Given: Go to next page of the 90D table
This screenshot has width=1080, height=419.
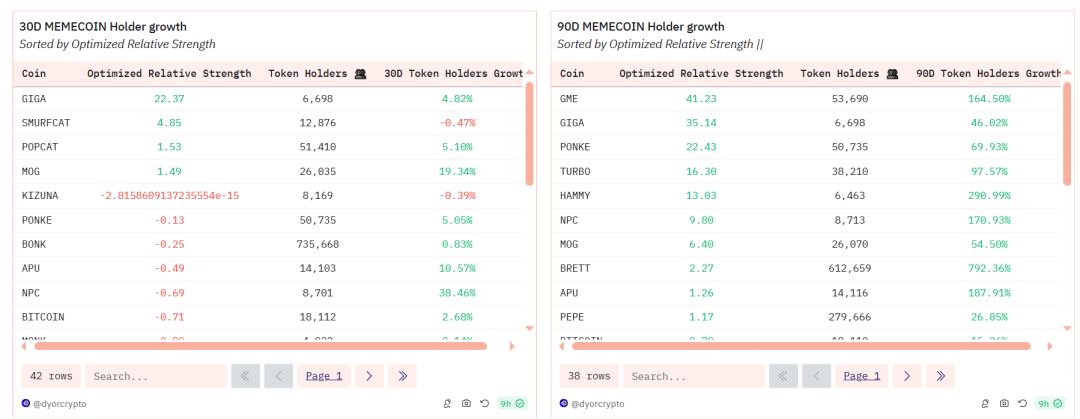Looking at the screenshot, I should pyautogui.click(x=907, y=376).
